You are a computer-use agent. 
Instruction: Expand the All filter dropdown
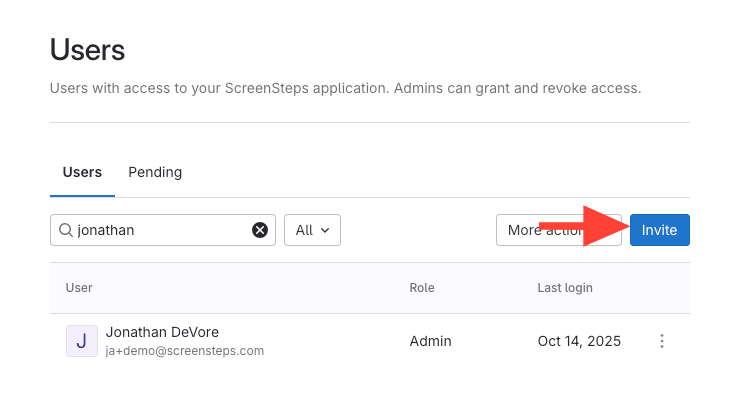pyautogui.click(x=312, y=230)
